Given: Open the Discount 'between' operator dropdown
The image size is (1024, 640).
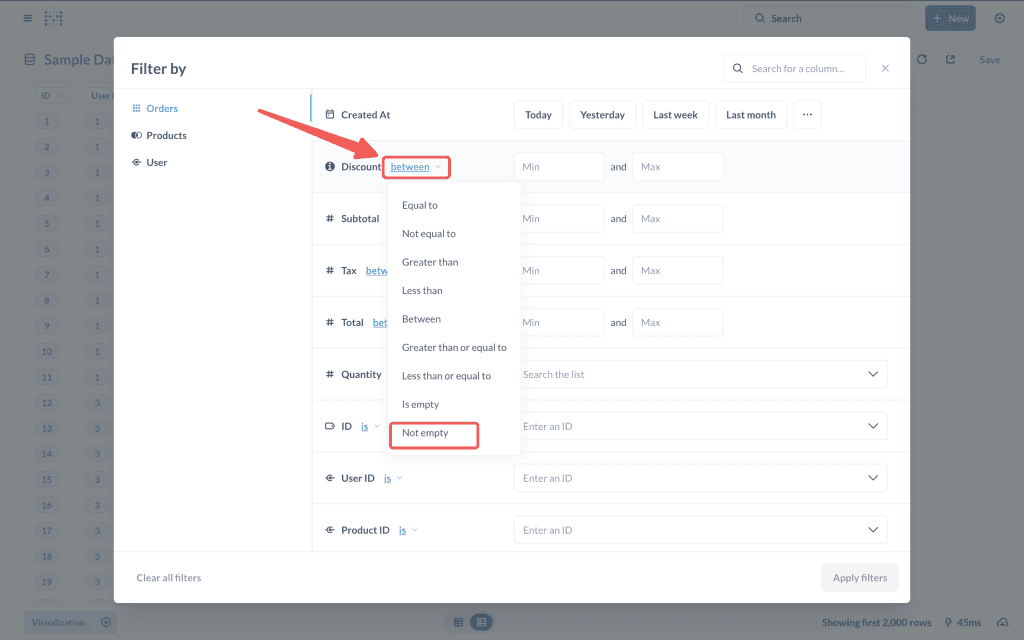Looking at the screenshot, I should 415,167.
